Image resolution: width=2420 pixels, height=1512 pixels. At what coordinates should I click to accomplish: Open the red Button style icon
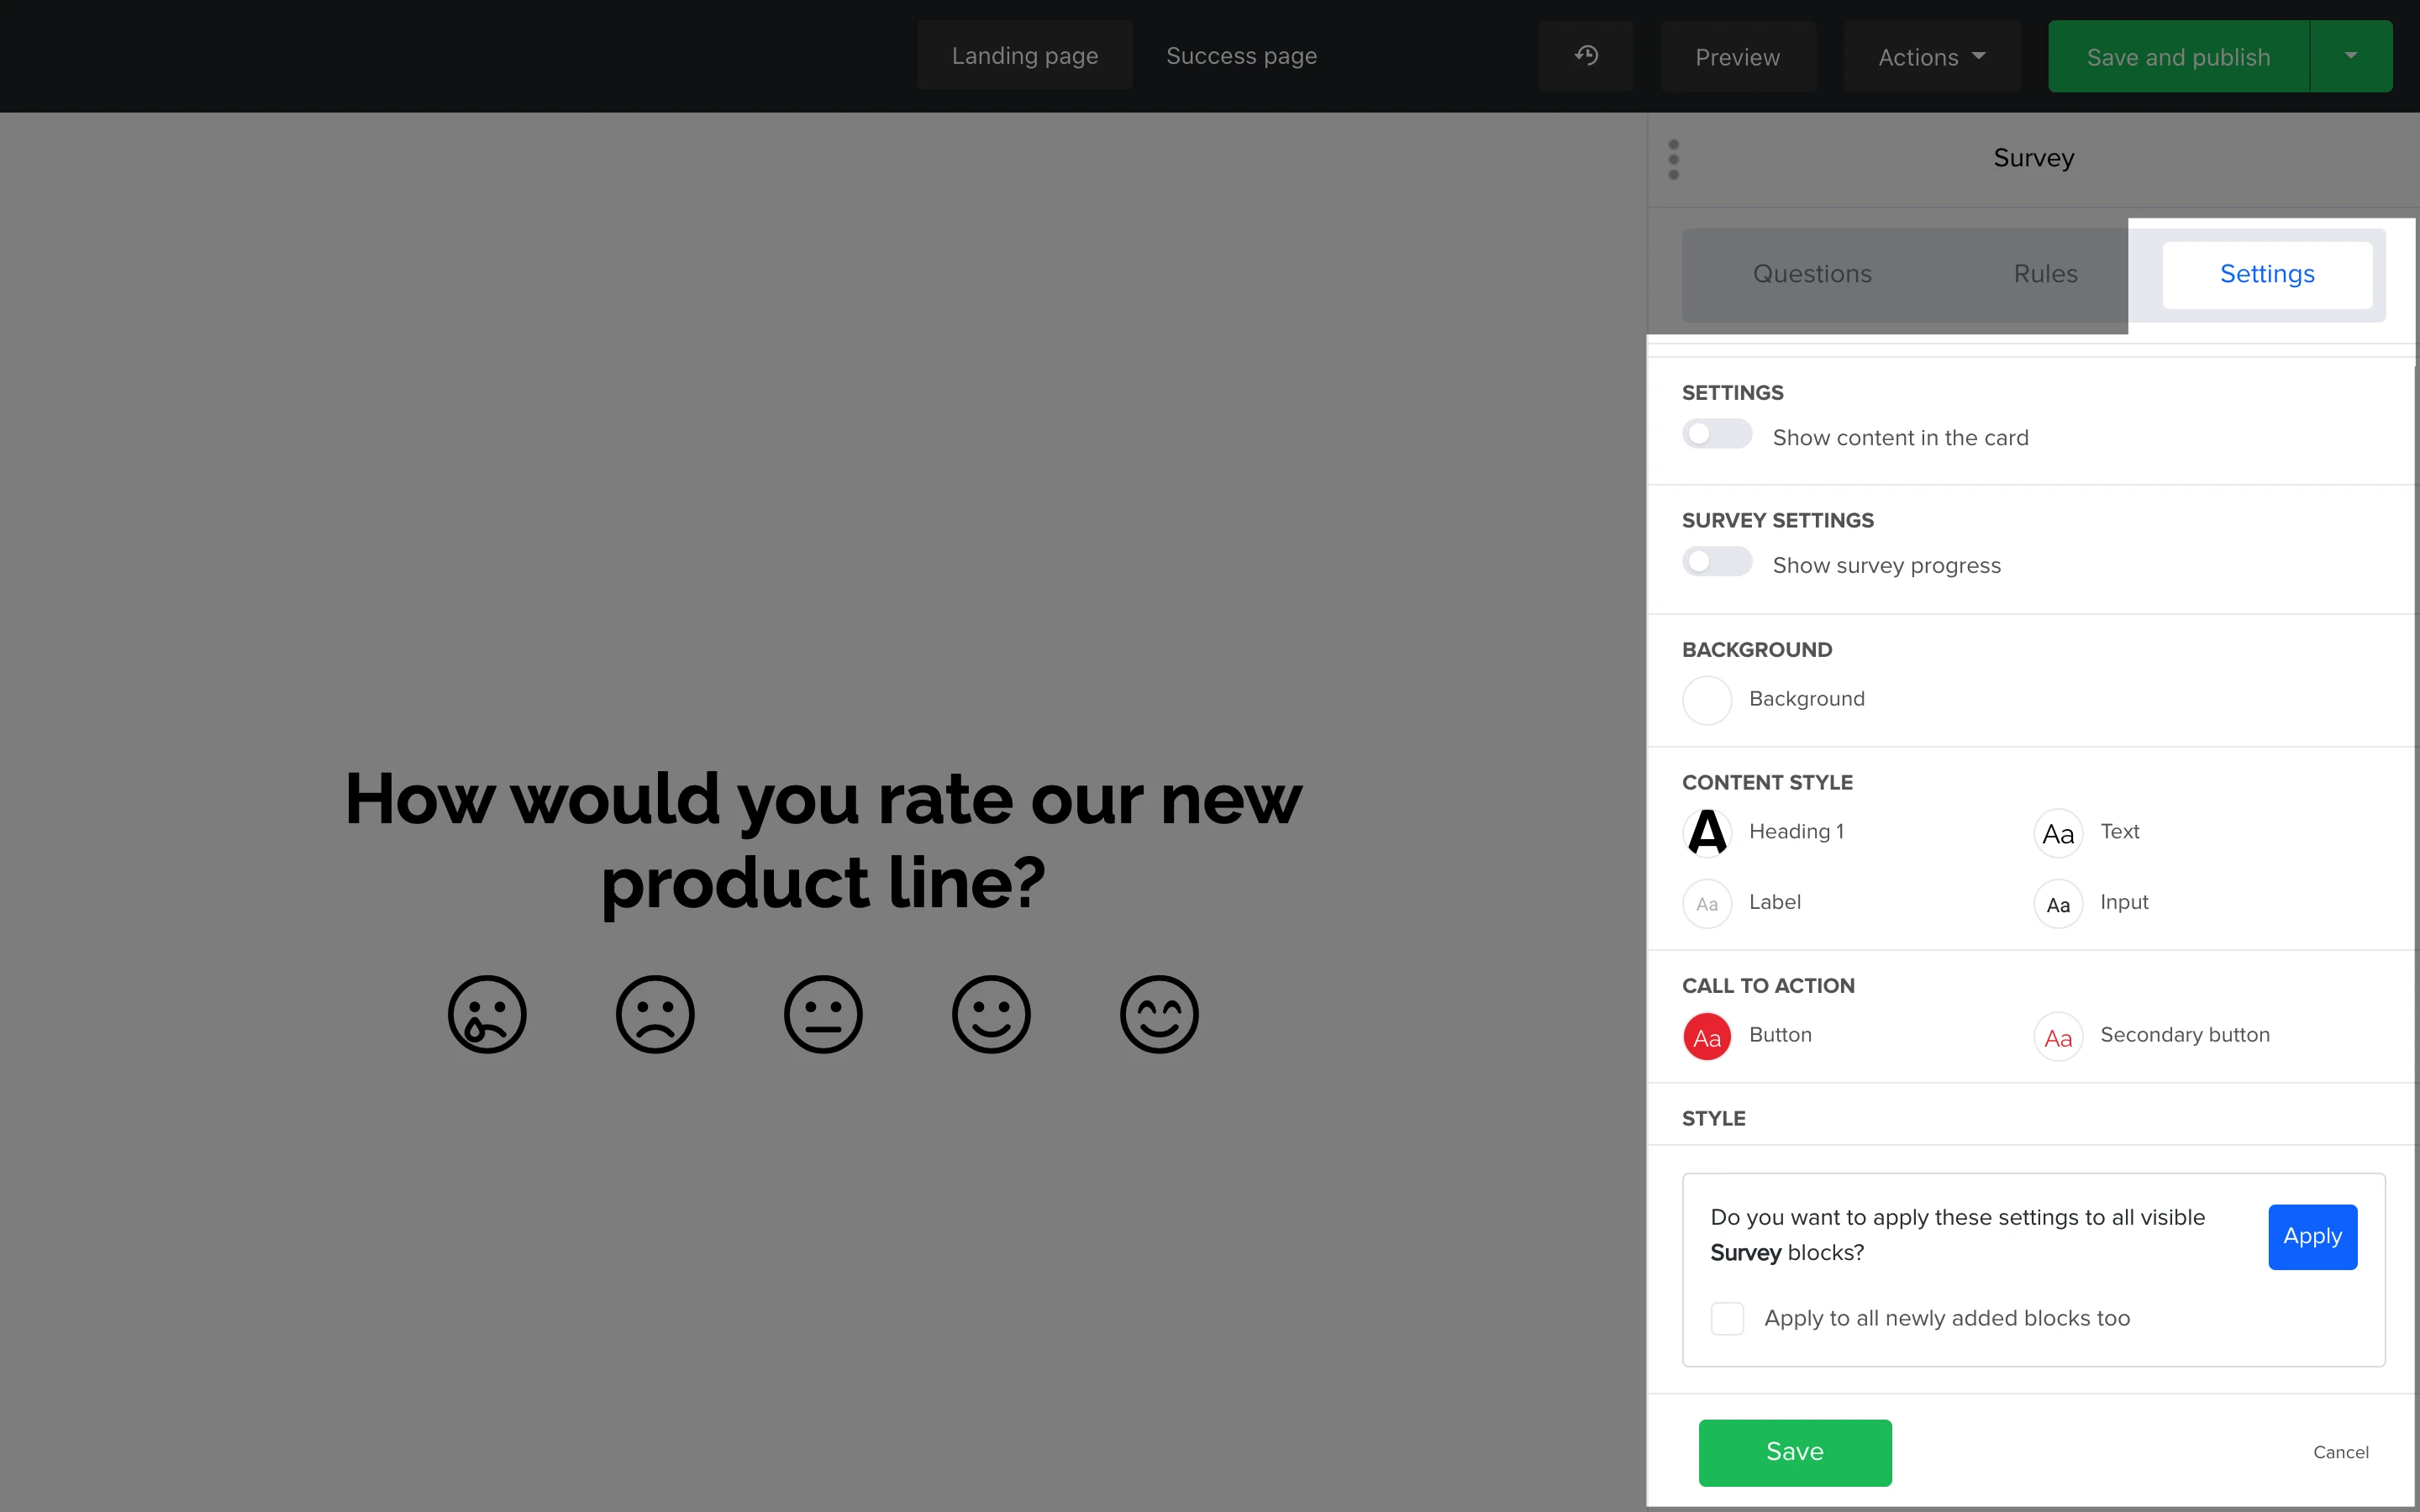(1707, 1037)
